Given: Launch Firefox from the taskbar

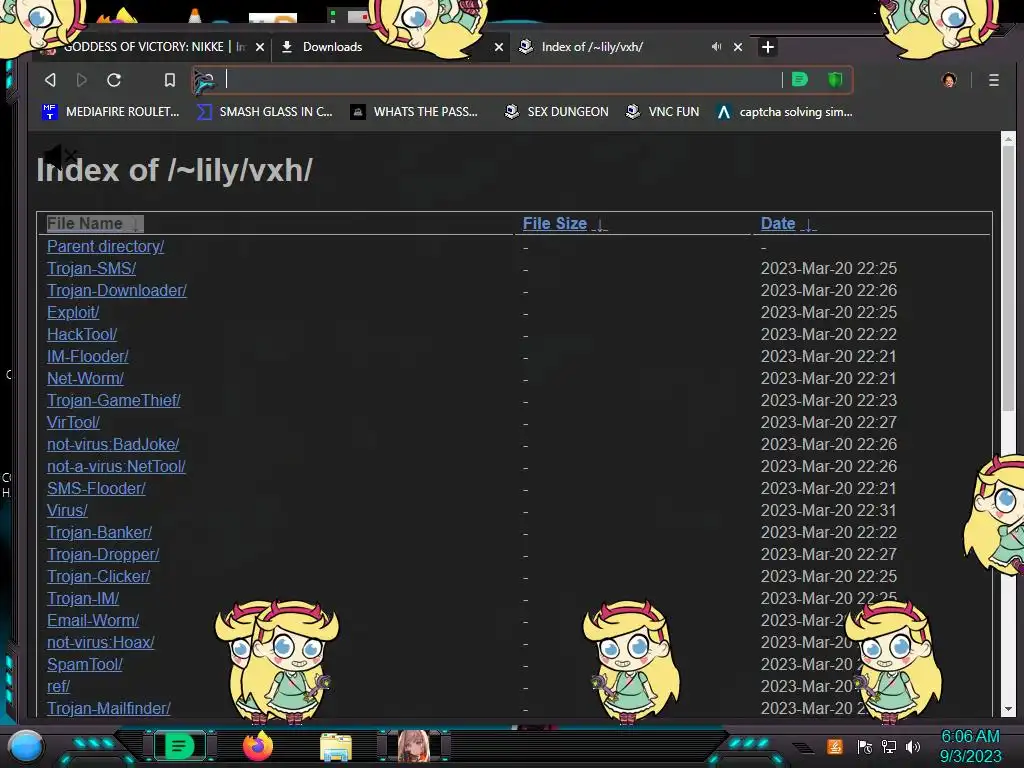Looking at the screenshot, I should click(x=258, y=746).
